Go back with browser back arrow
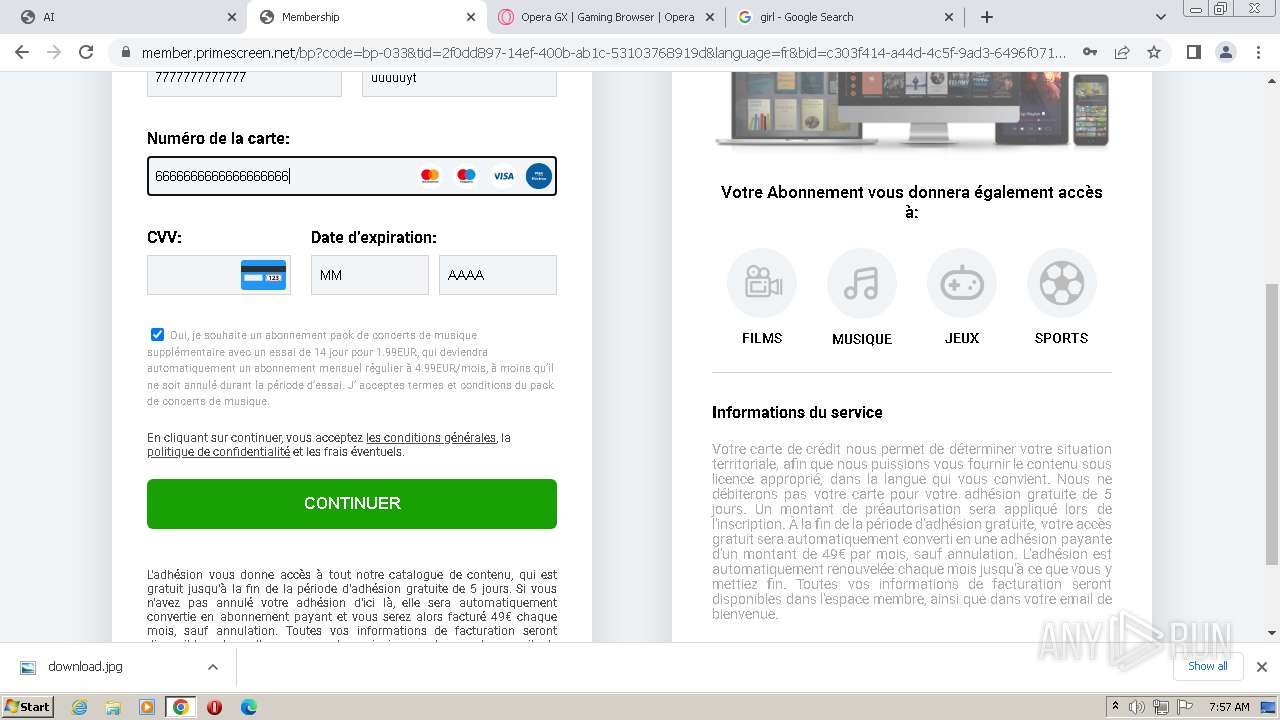The height and width of the screenshot is (720, 1280). click(22, 52)
